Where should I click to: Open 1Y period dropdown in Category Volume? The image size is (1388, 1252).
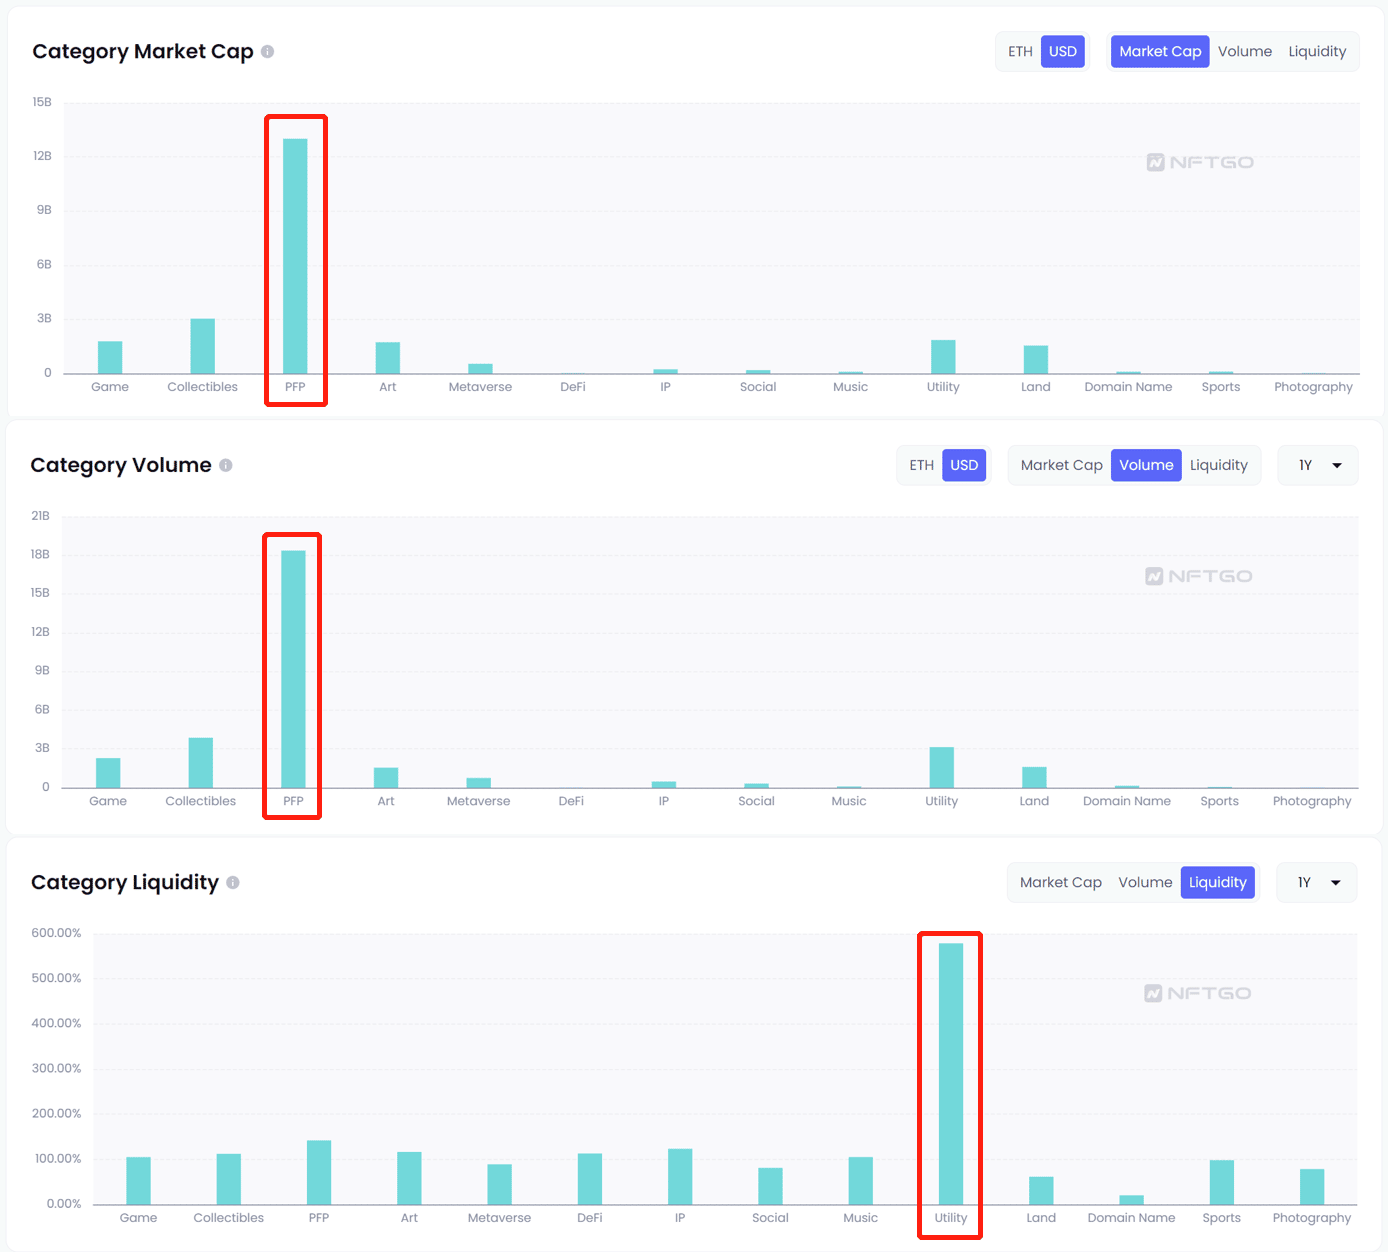pyautogui.click(x=1318, y=465)
